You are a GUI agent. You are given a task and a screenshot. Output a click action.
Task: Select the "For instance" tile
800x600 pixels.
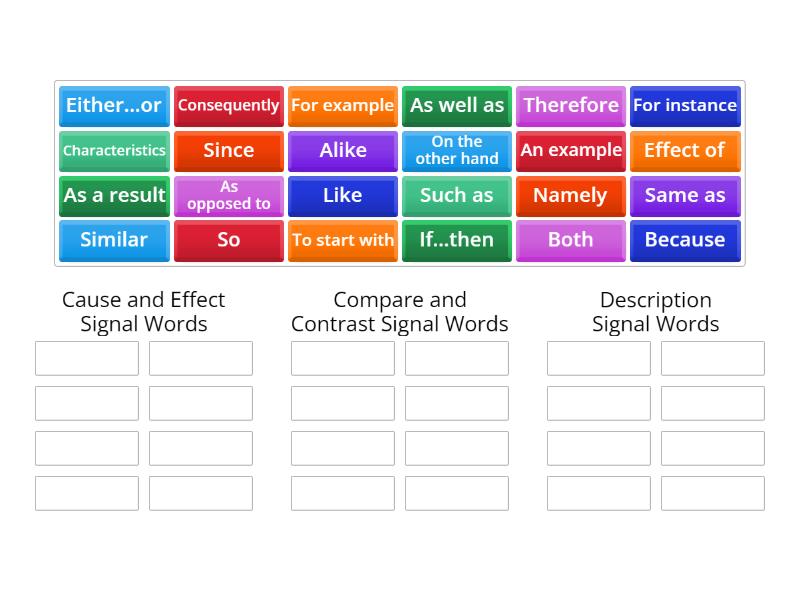(685, 106)
